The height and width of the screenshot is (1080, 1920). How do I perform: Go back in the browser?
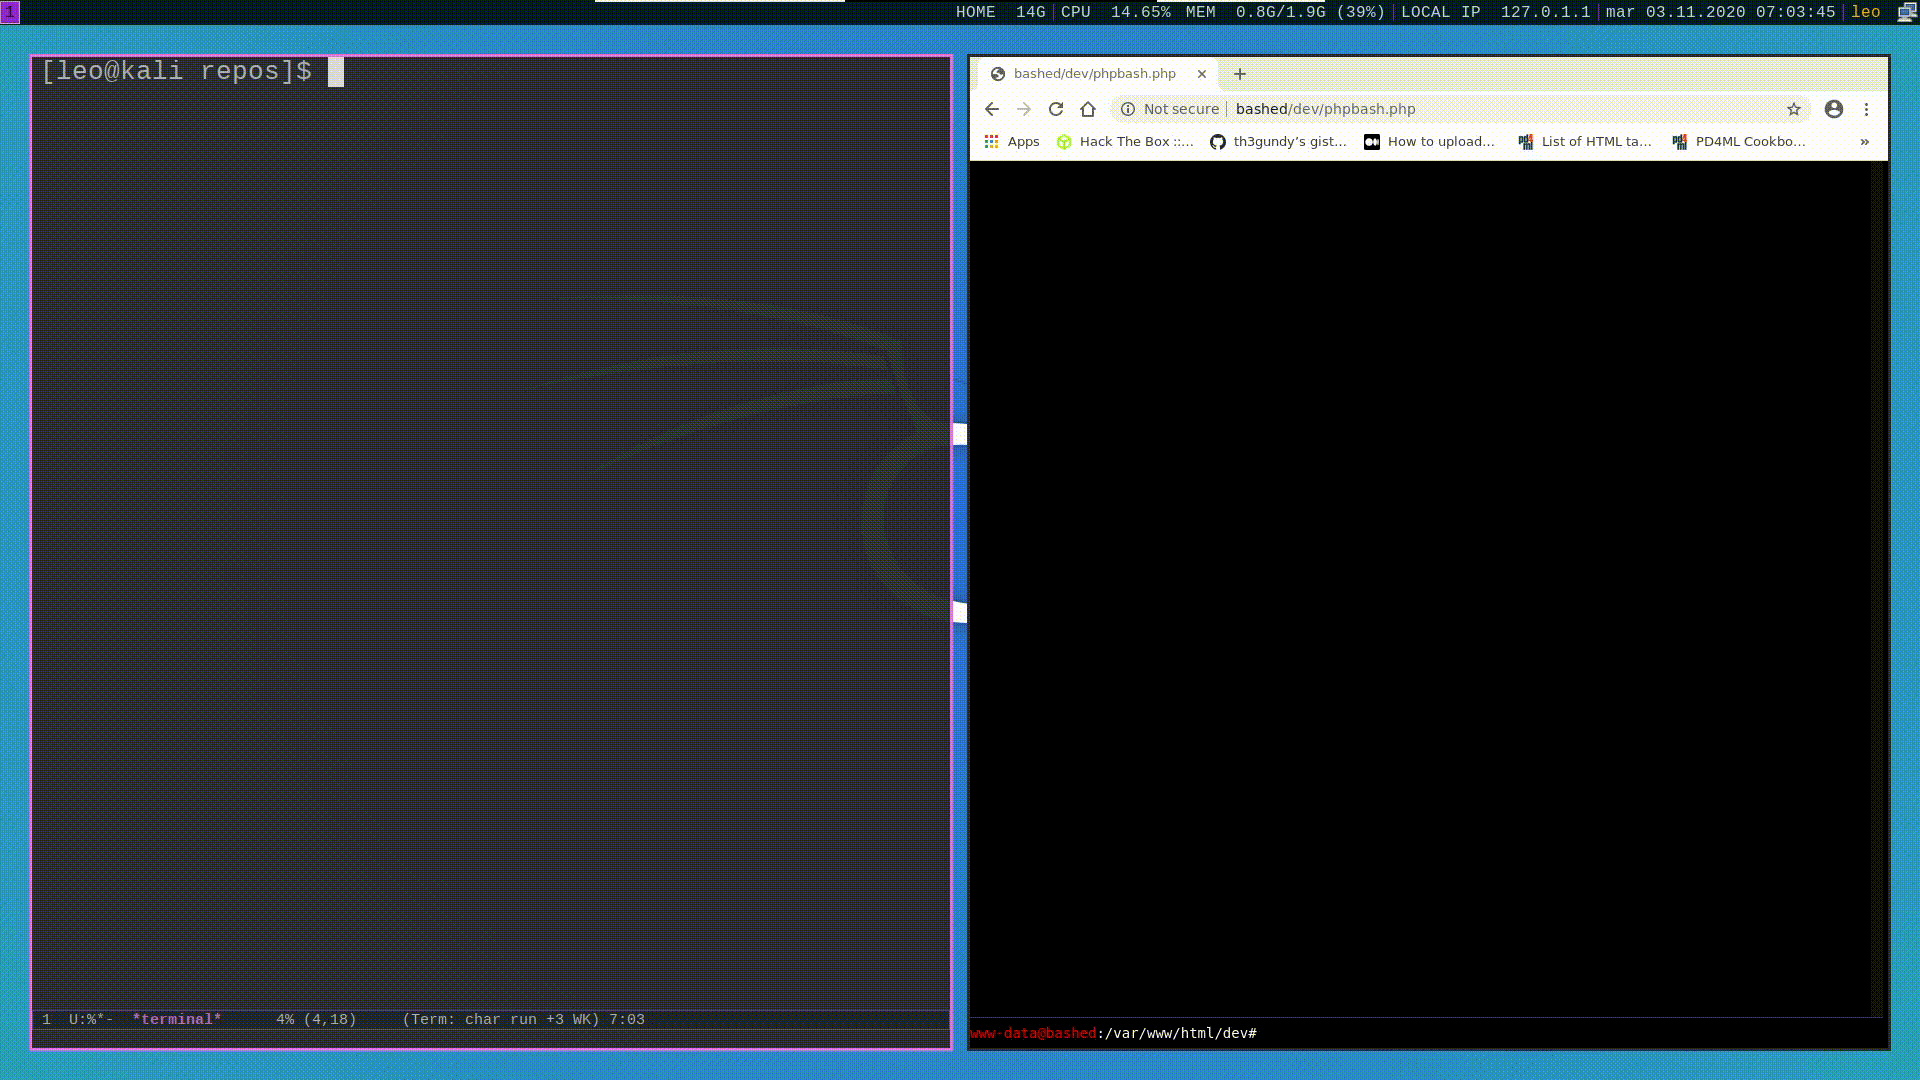991,109
